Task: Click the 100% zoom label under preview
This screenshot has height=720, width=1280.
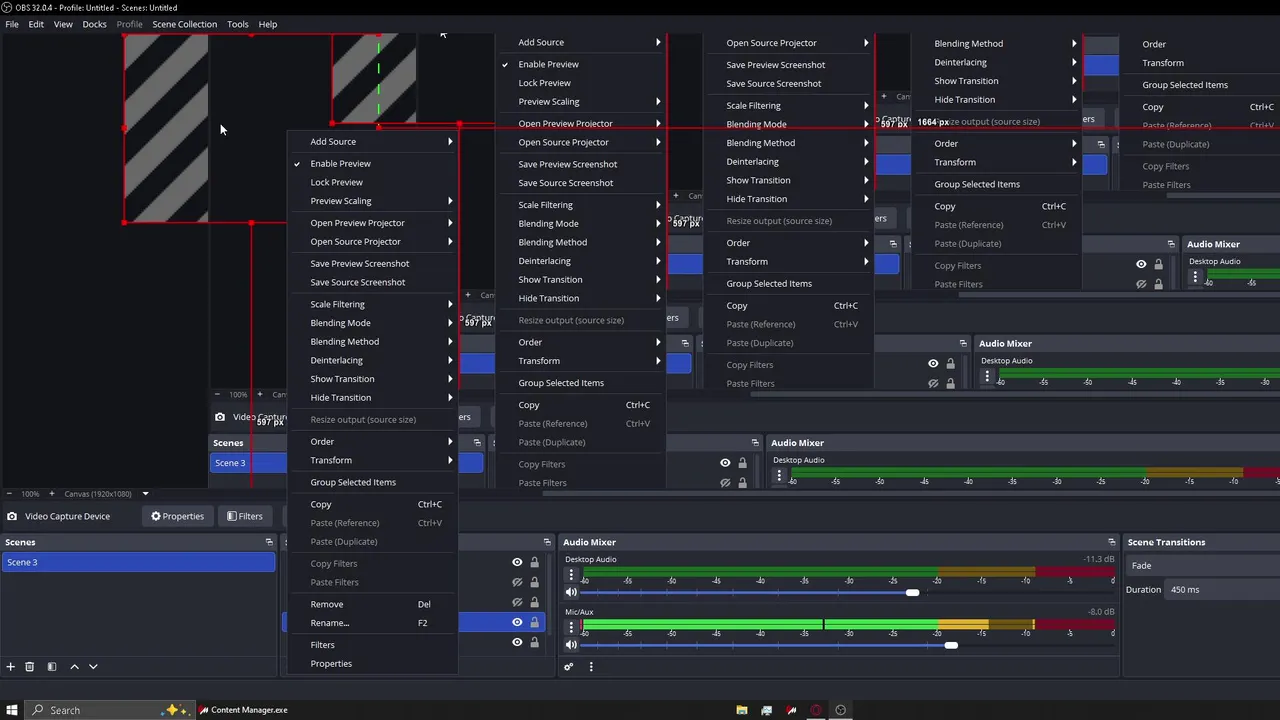Action: 31,494
